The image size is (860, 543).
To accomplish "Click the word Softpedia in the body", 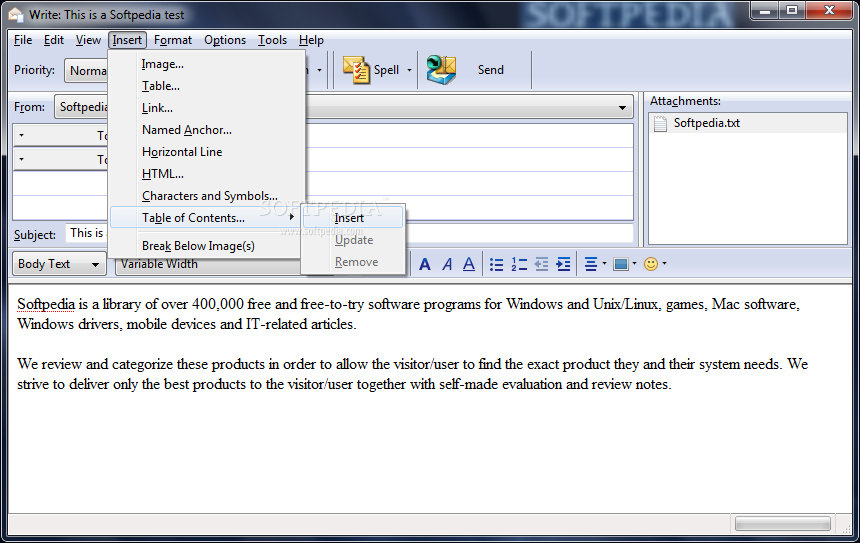I will coord(46,304).
